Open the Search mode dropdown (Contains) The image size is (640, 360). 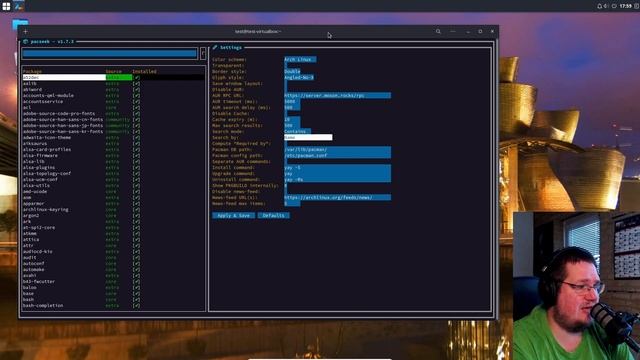click(298, 131)
